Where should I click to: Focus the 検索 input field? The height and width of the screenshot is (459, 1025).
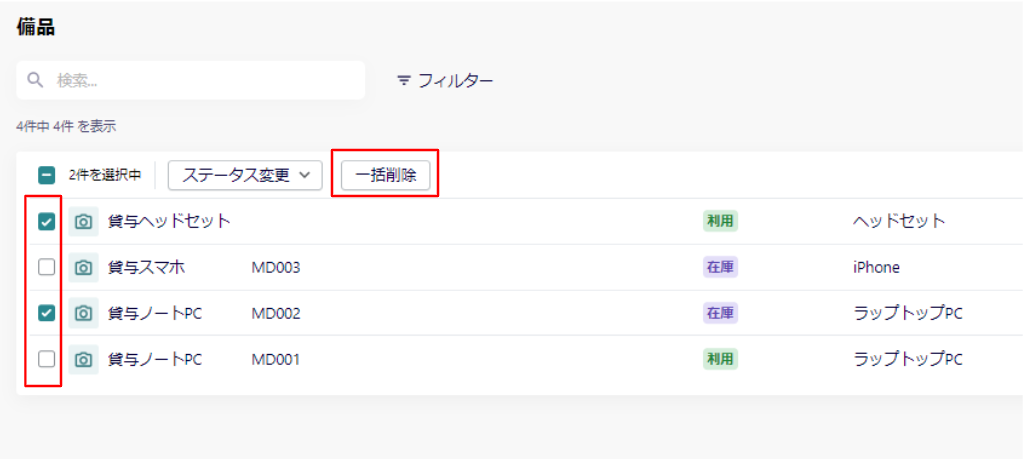191,80
